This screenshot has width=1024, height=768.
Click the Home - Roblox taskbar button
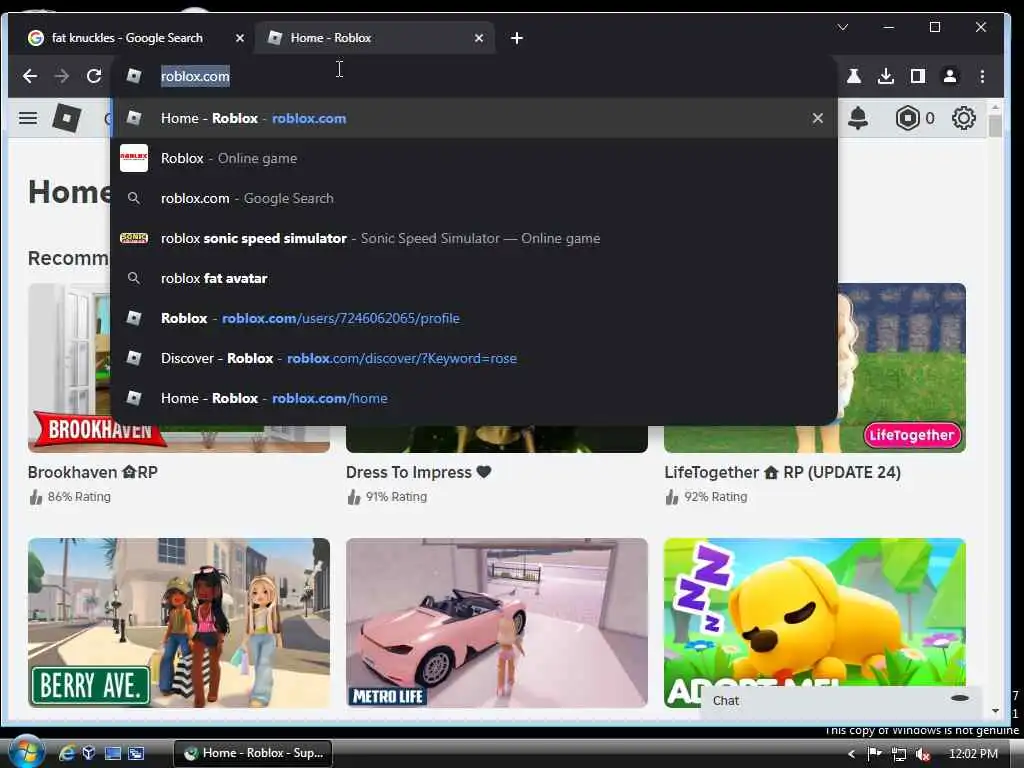click(253, 754)
